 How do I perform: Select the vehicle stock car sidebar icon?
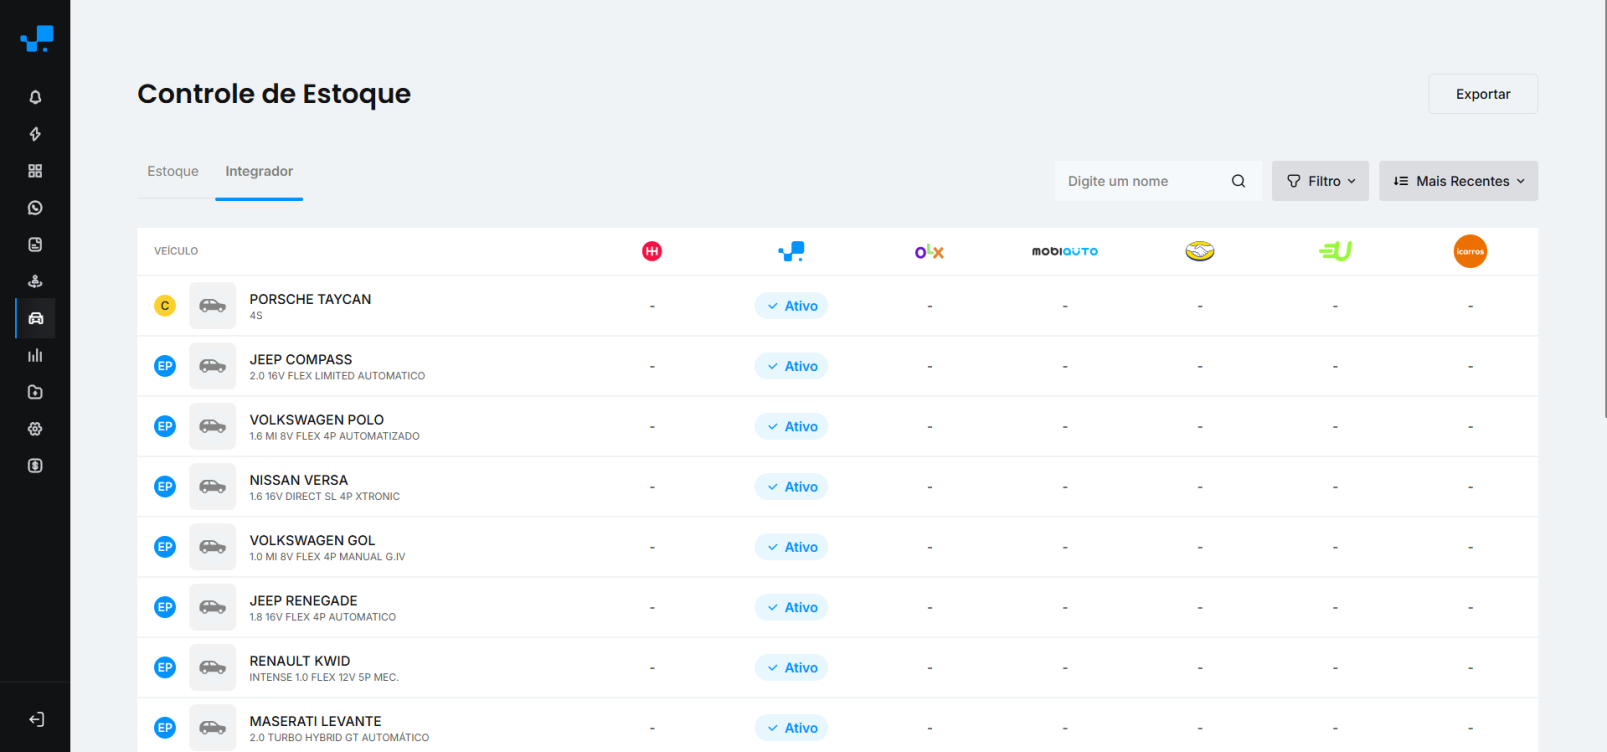pyautogui.click(x=36, y=318)
